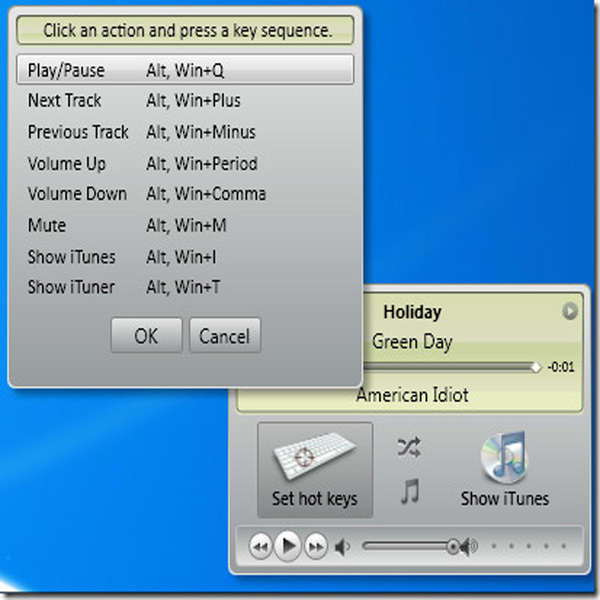Viewport: 600px width, 600px height.
Task: Click the track progress slider diamond
Action: [536, 367]
